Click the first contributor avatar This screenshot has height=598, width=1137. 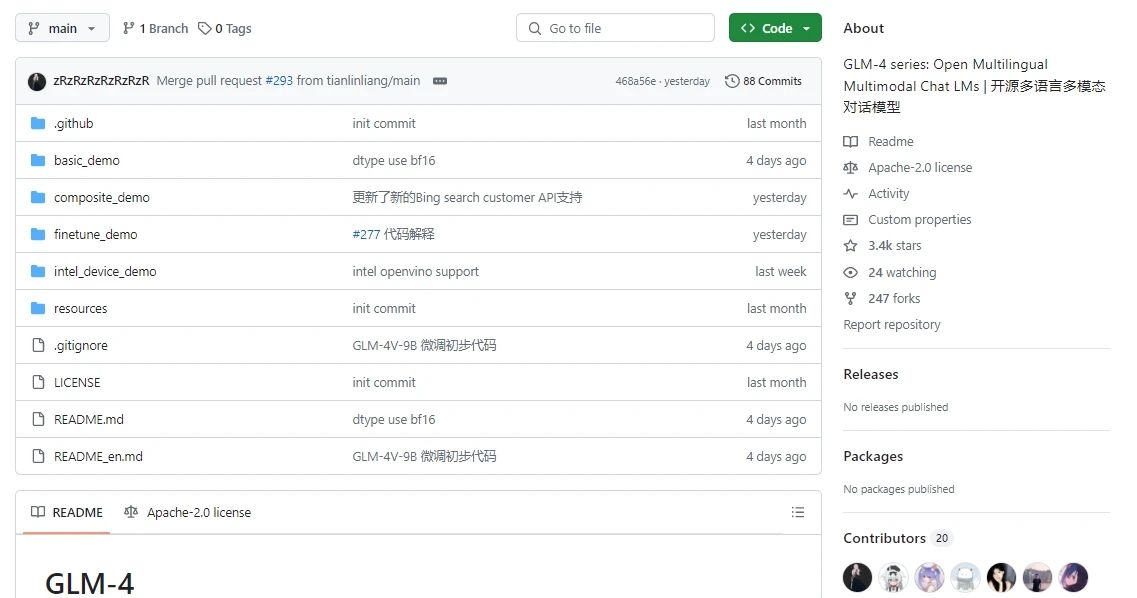point(857,577)
